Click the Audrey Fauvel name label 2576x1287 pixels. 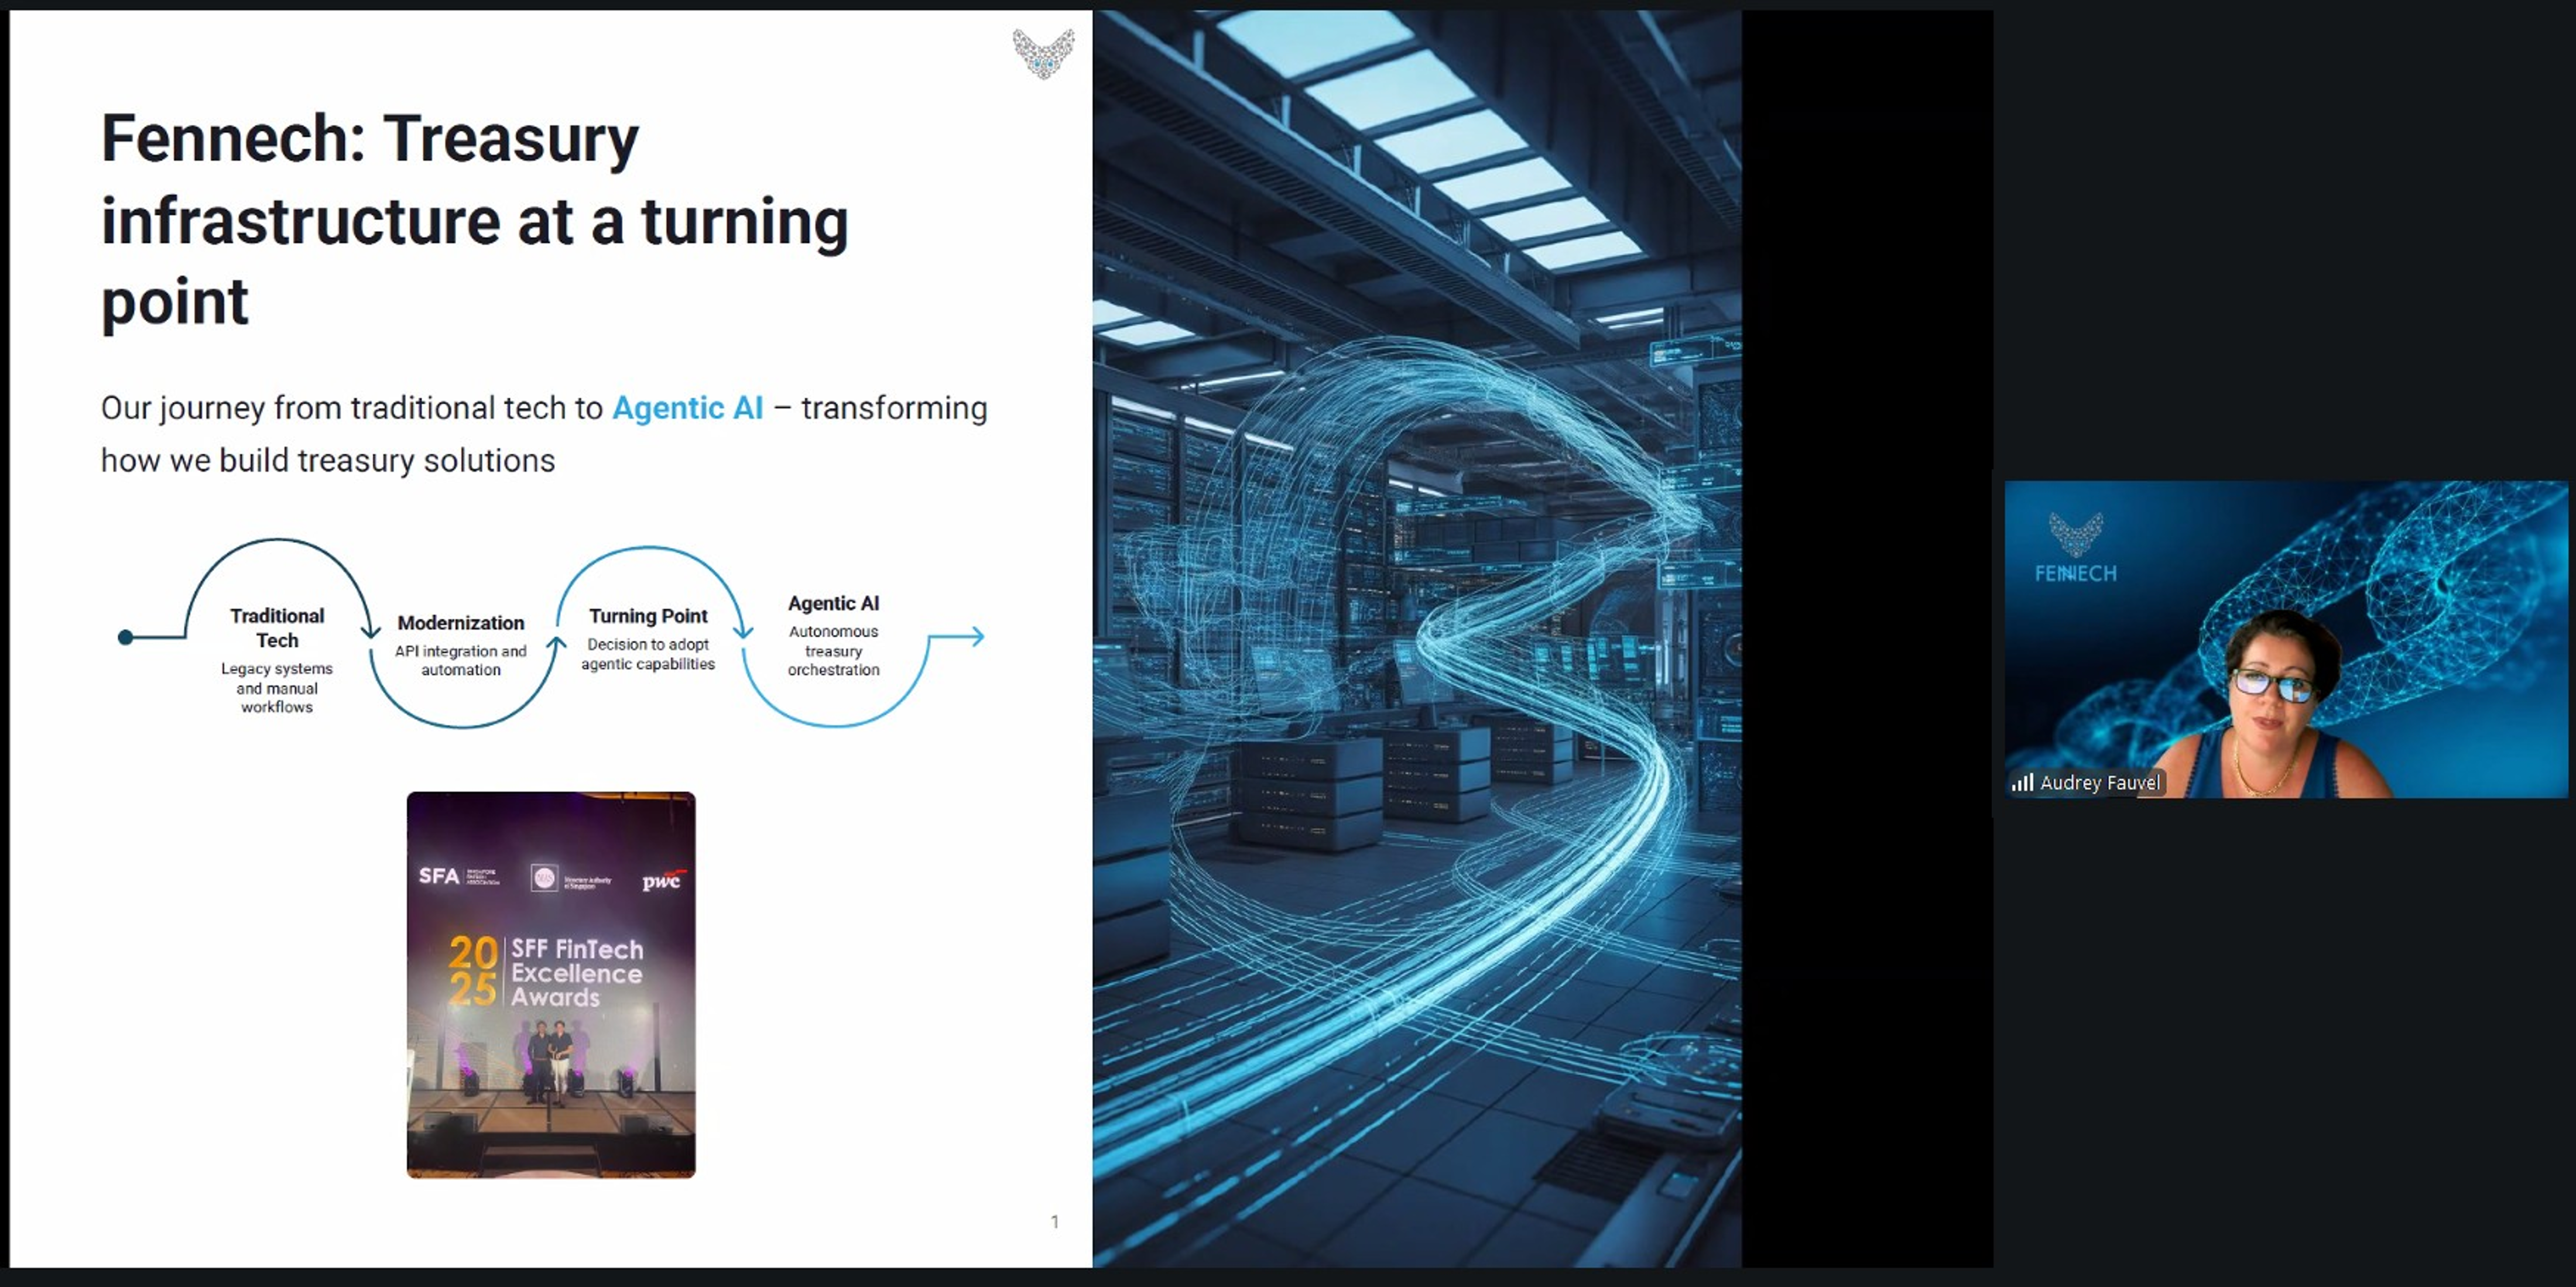tap(2099, 782)
